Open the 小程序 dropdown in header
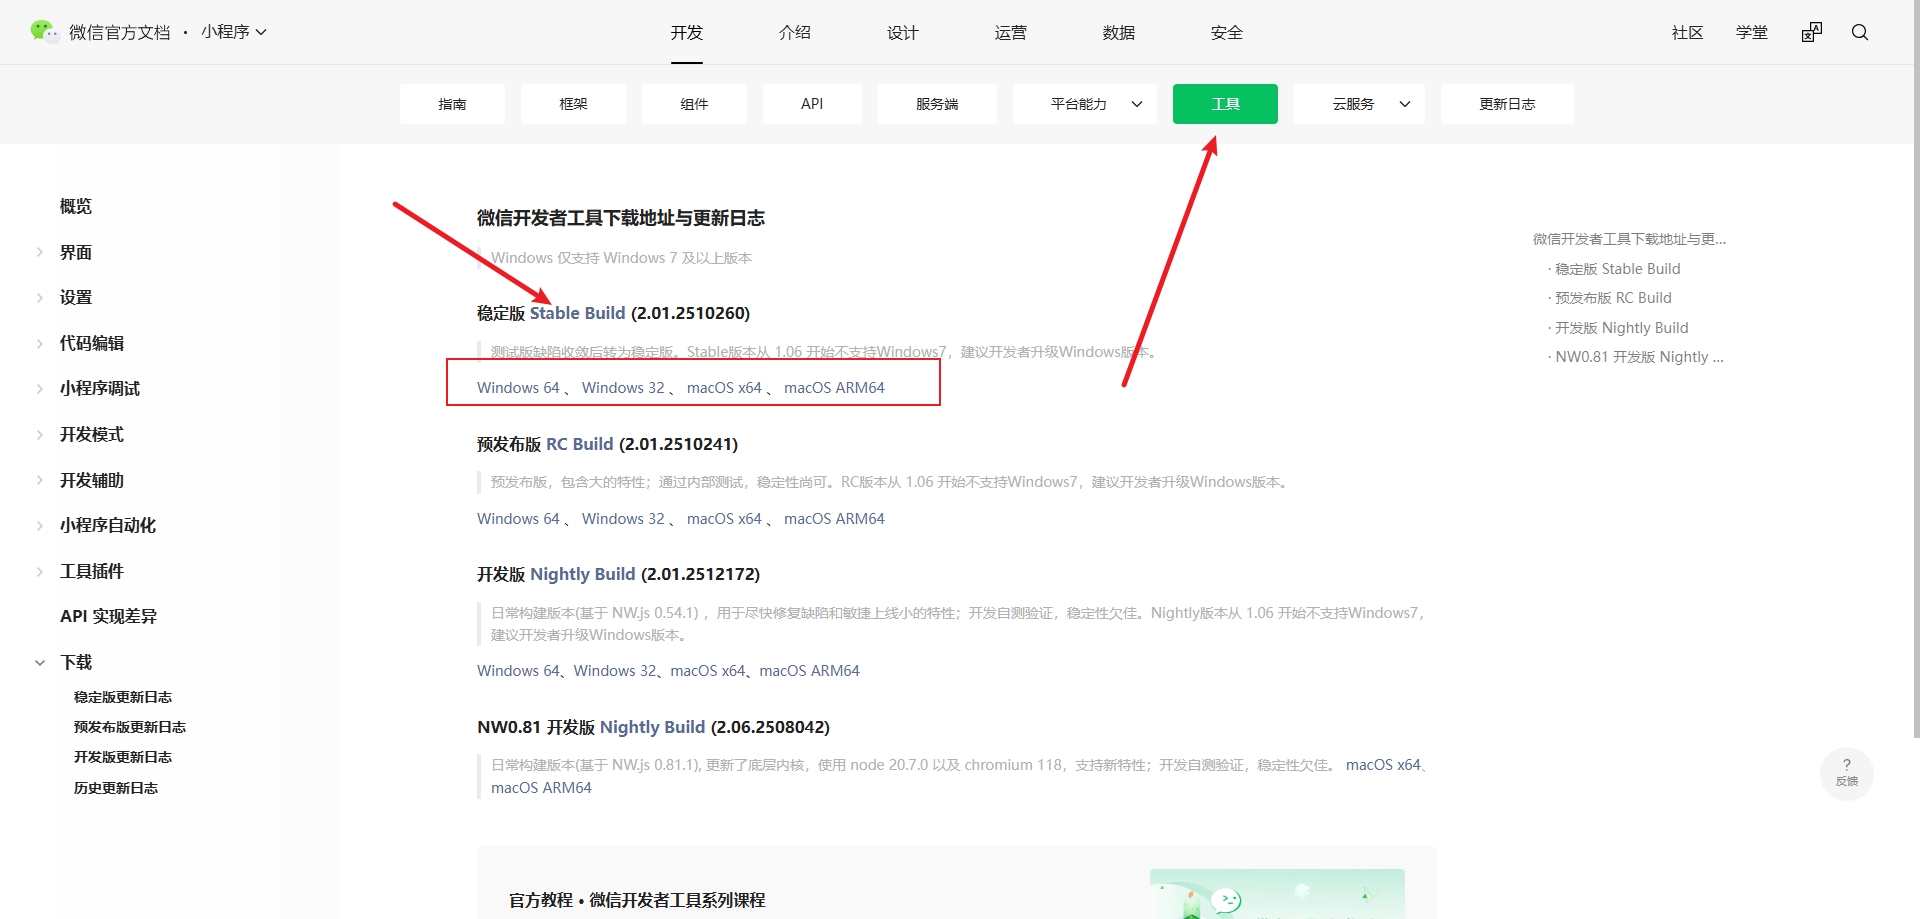Screen dimensions: 1920x919 point(234,32)
